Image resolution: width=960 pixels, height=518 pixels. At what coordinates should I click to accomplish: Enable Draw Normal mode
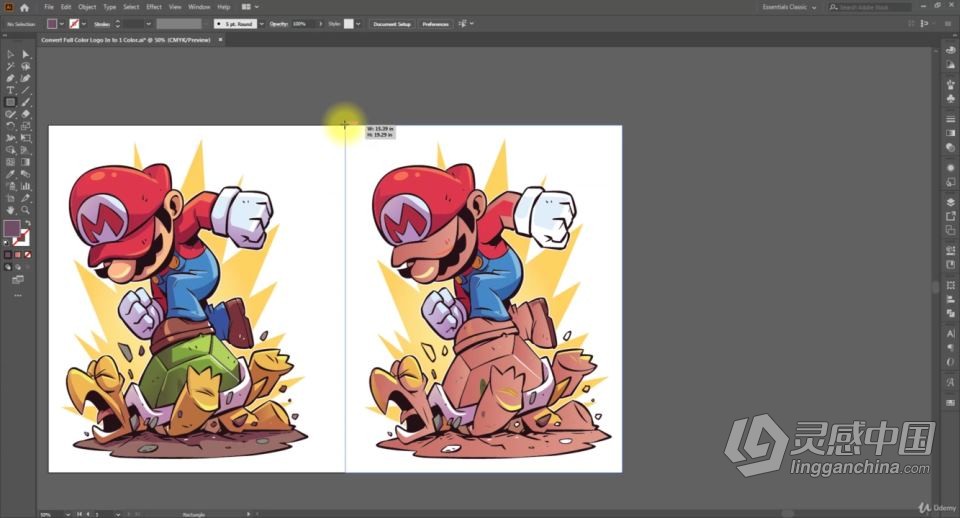click(8, 267)
